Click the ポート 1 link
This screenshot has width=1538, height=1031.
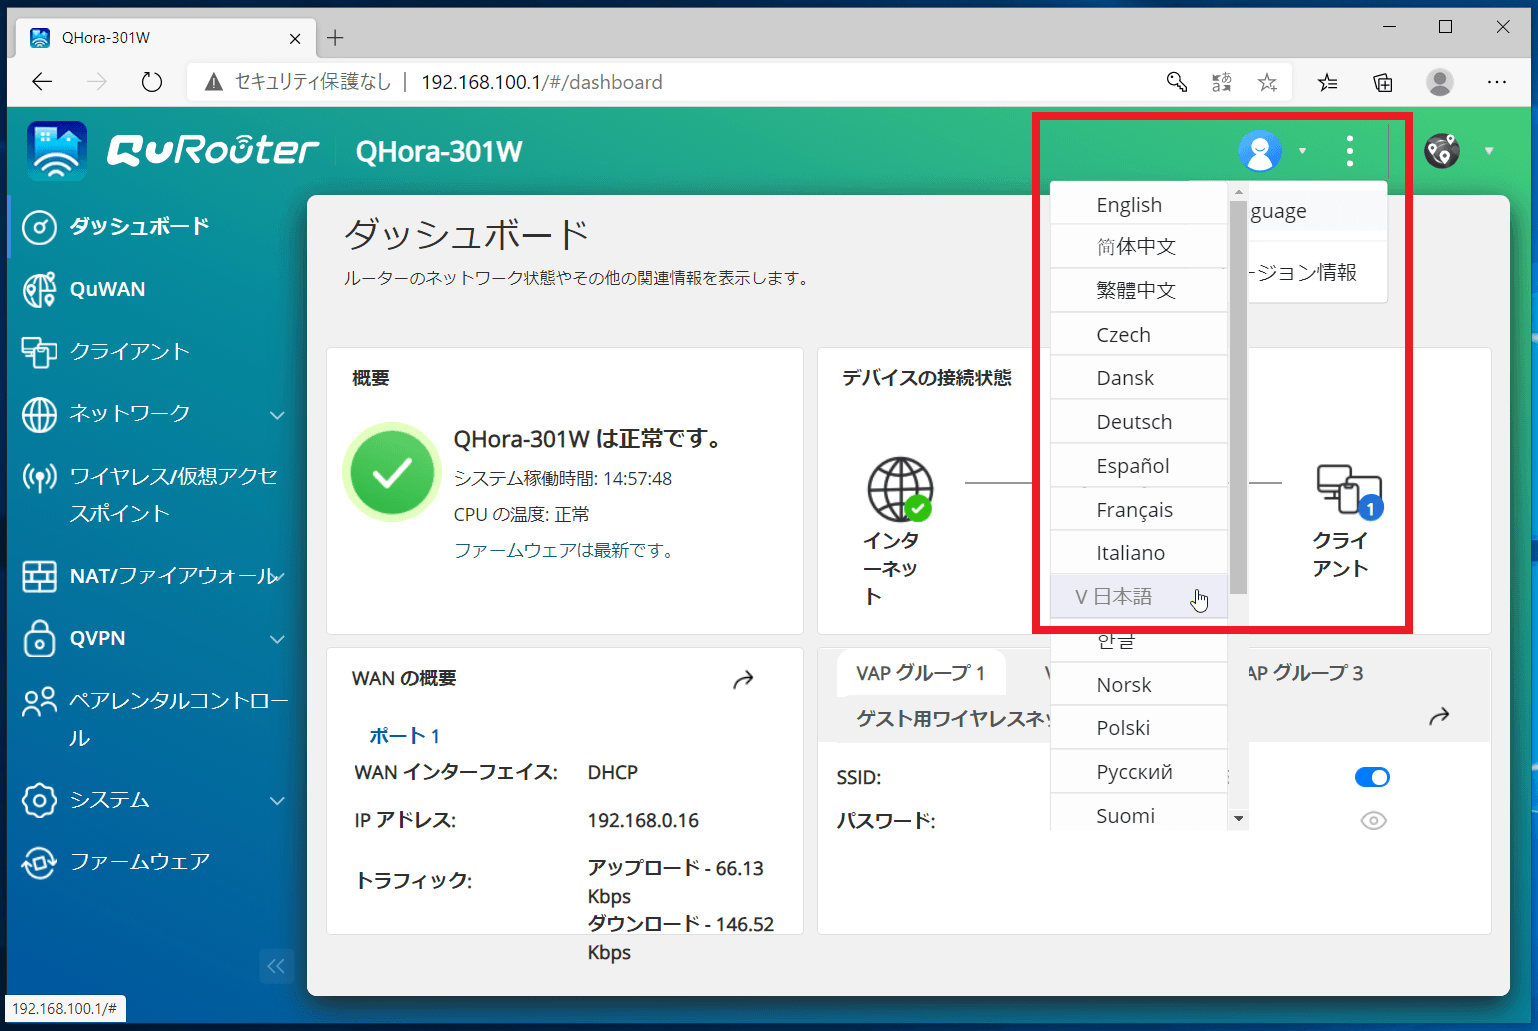coord(404,736)
